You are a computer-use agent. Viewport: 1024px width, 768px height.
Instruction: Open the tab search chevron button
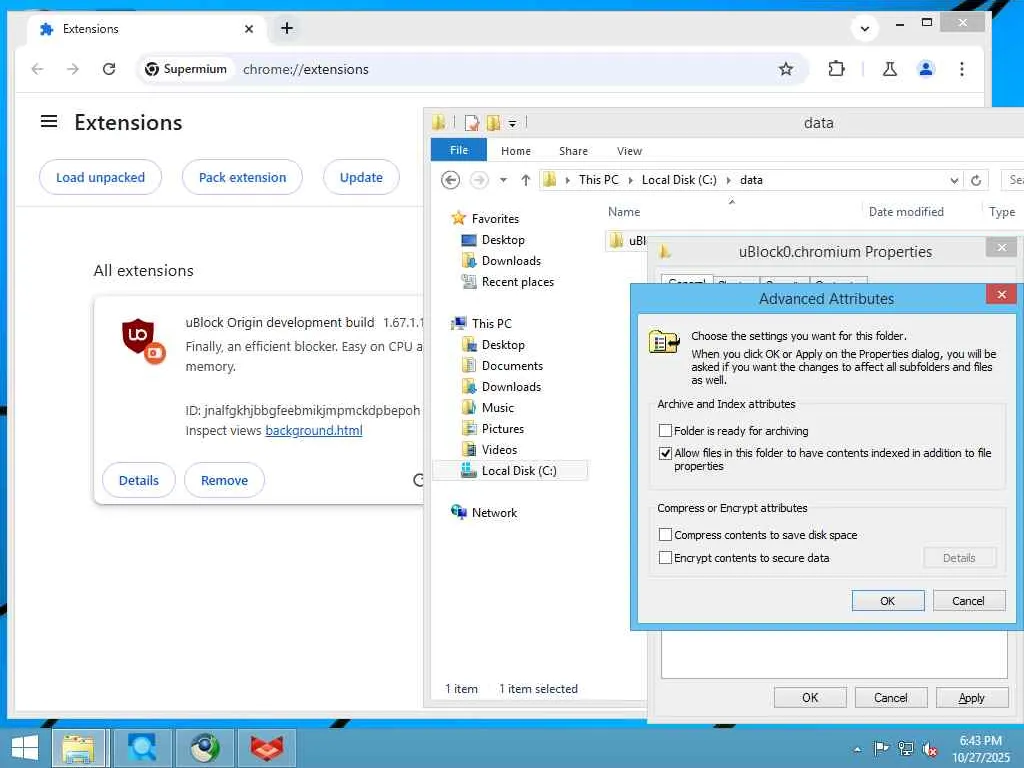coord(865,28)
